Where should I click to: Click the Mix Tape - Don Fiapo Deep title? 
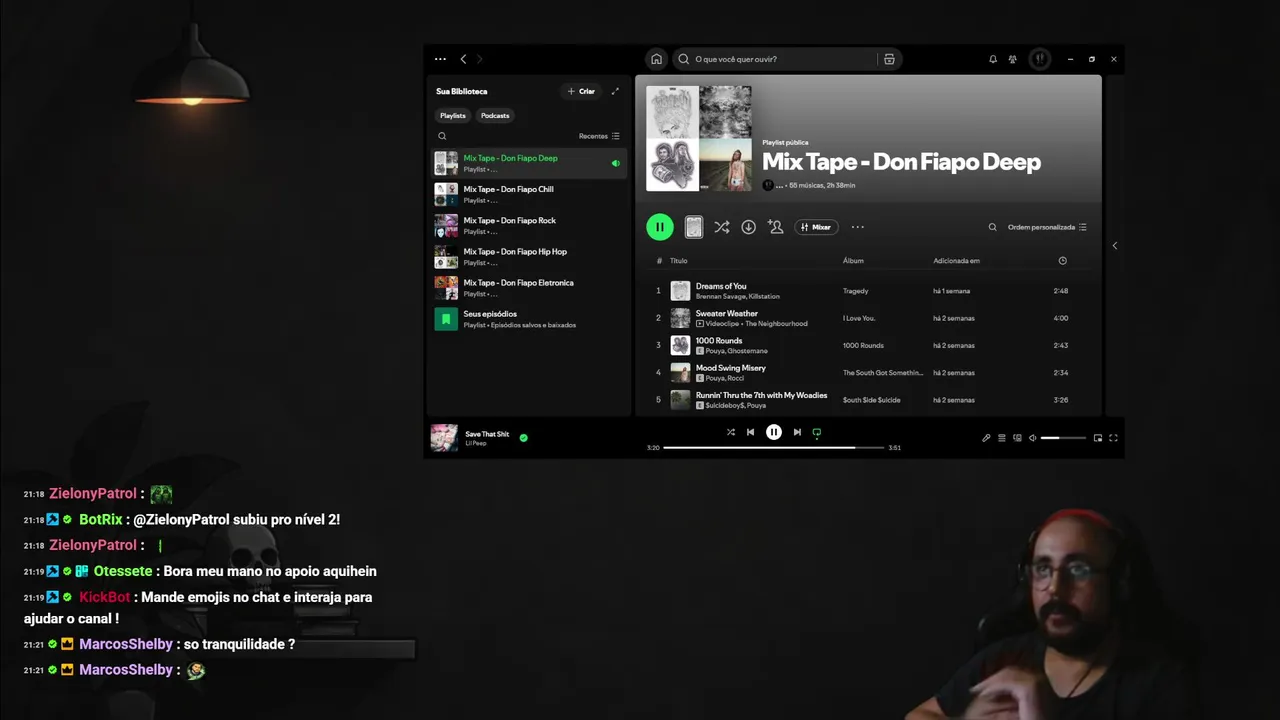[x=901, y=162]
